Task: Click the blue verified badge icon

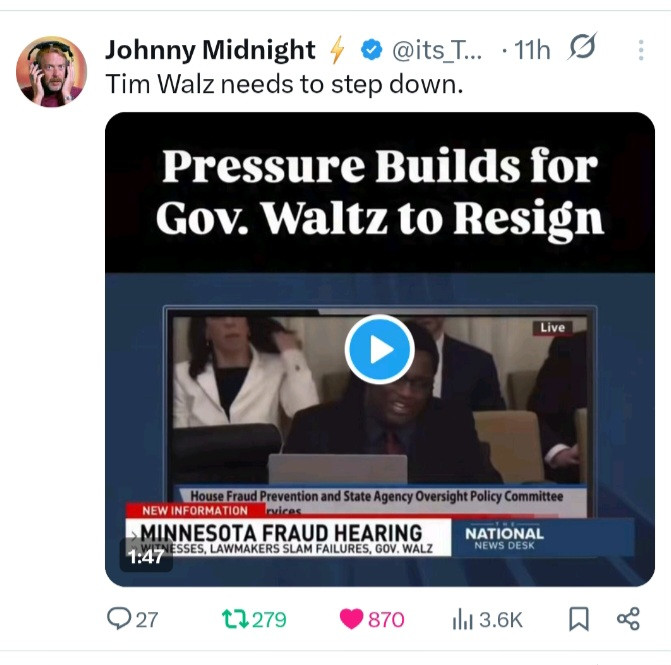Action: pos(371,50)
